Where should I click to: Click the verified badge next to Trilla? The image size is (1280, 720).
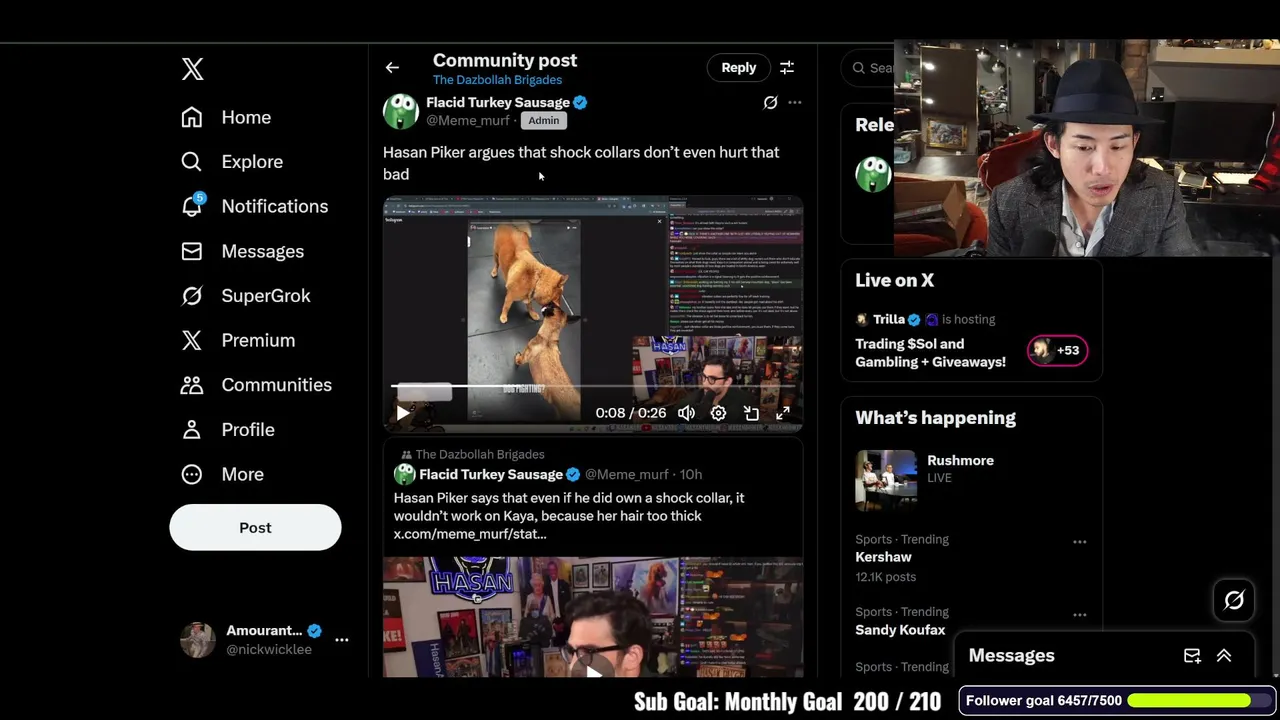(x=914, y=320)
